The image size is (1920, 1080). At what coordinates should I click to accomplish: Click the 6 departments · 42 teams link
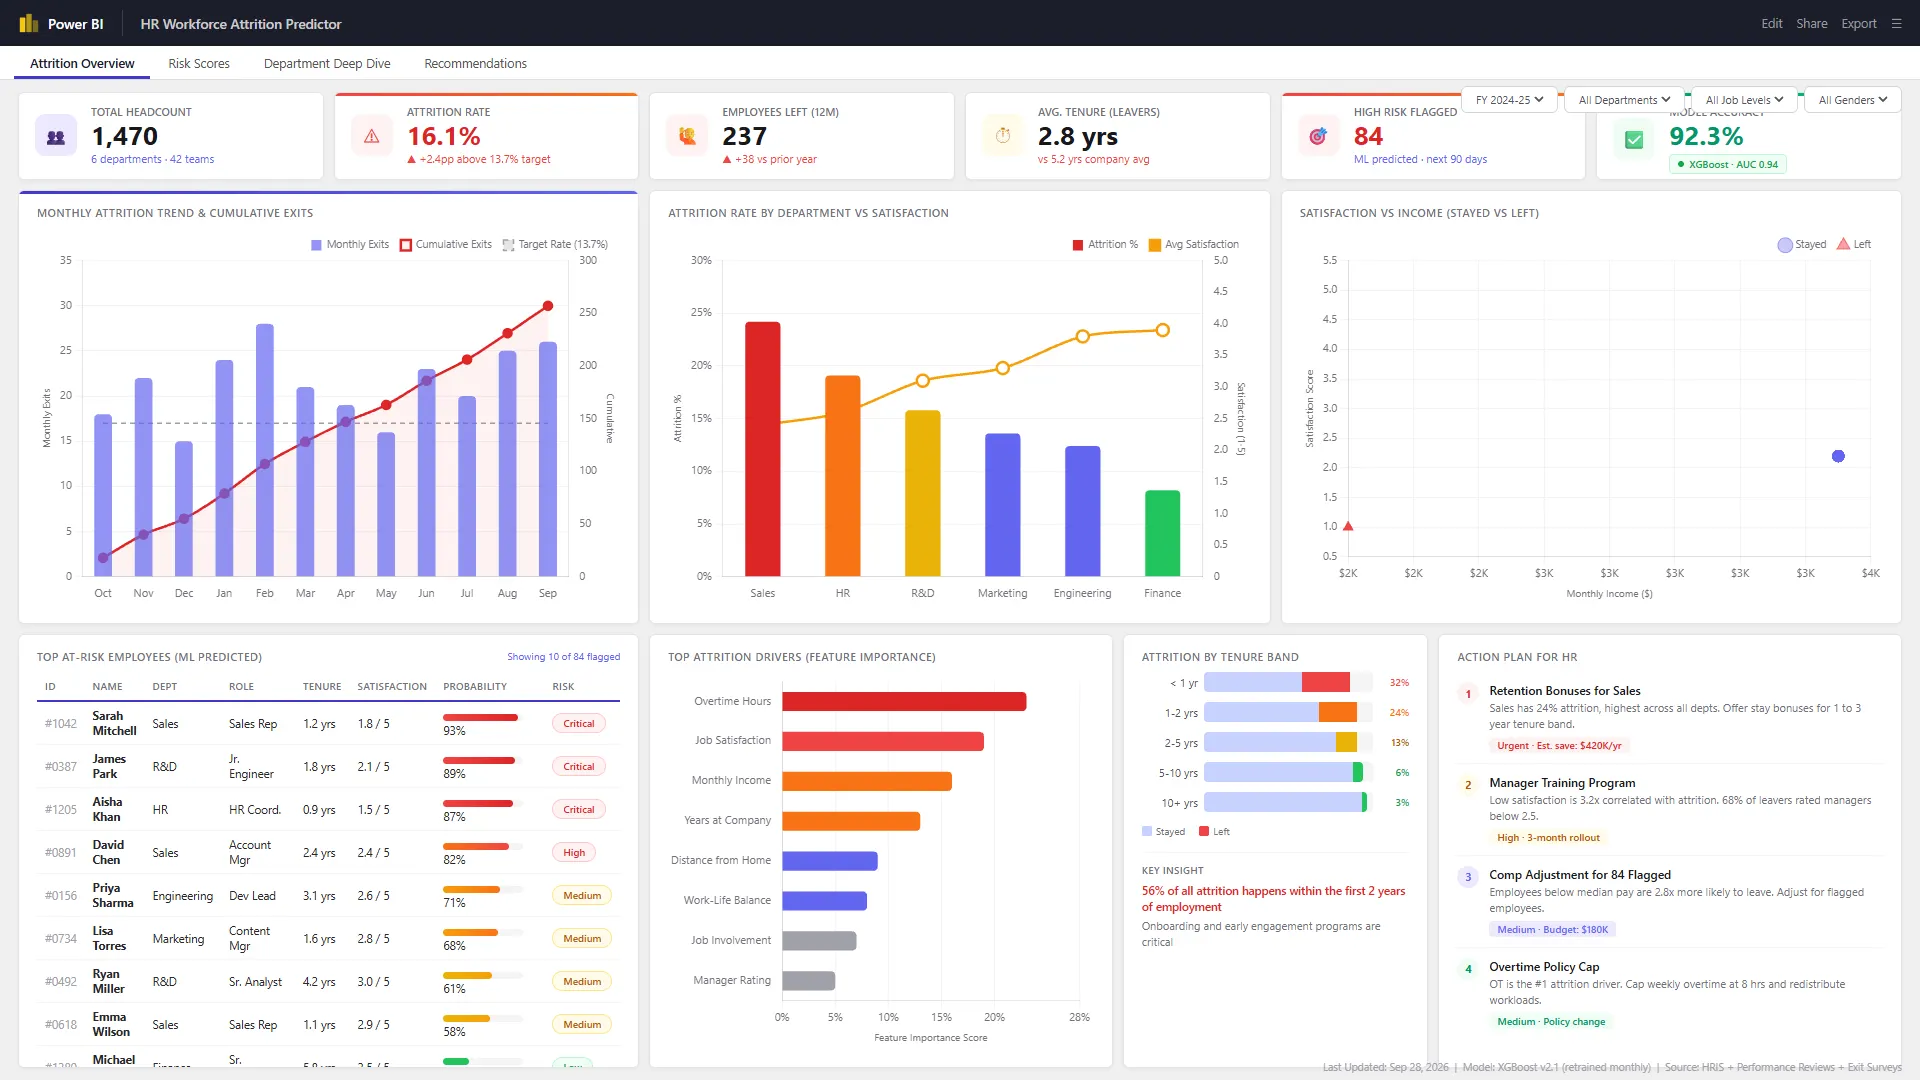152,159
